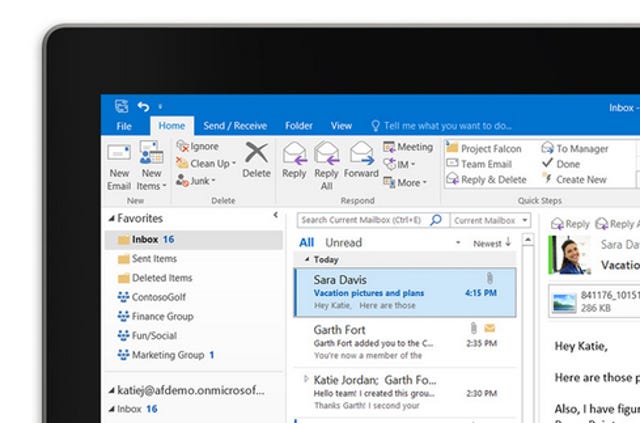Click the attachment paperclip on Sara Davis email

(x=490, y=278)
